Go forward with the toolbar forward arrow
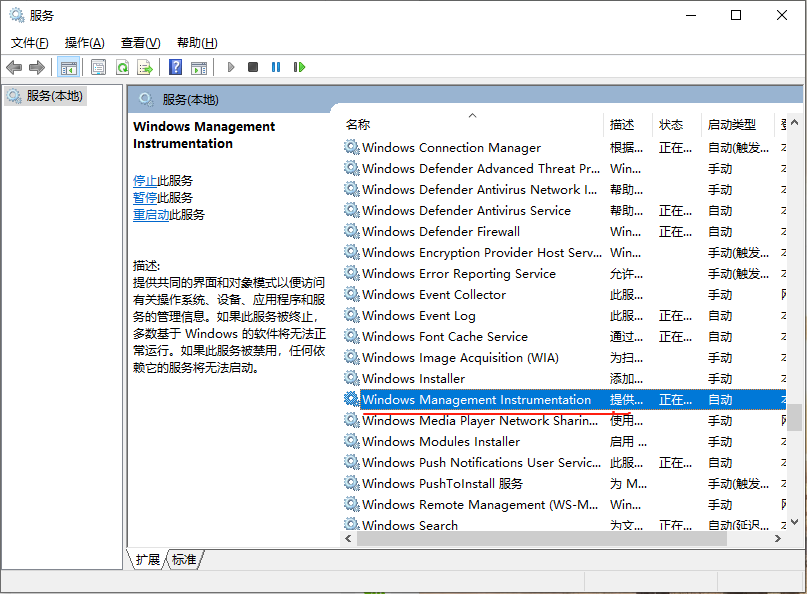807x594 pixels. tap(37, 67)
